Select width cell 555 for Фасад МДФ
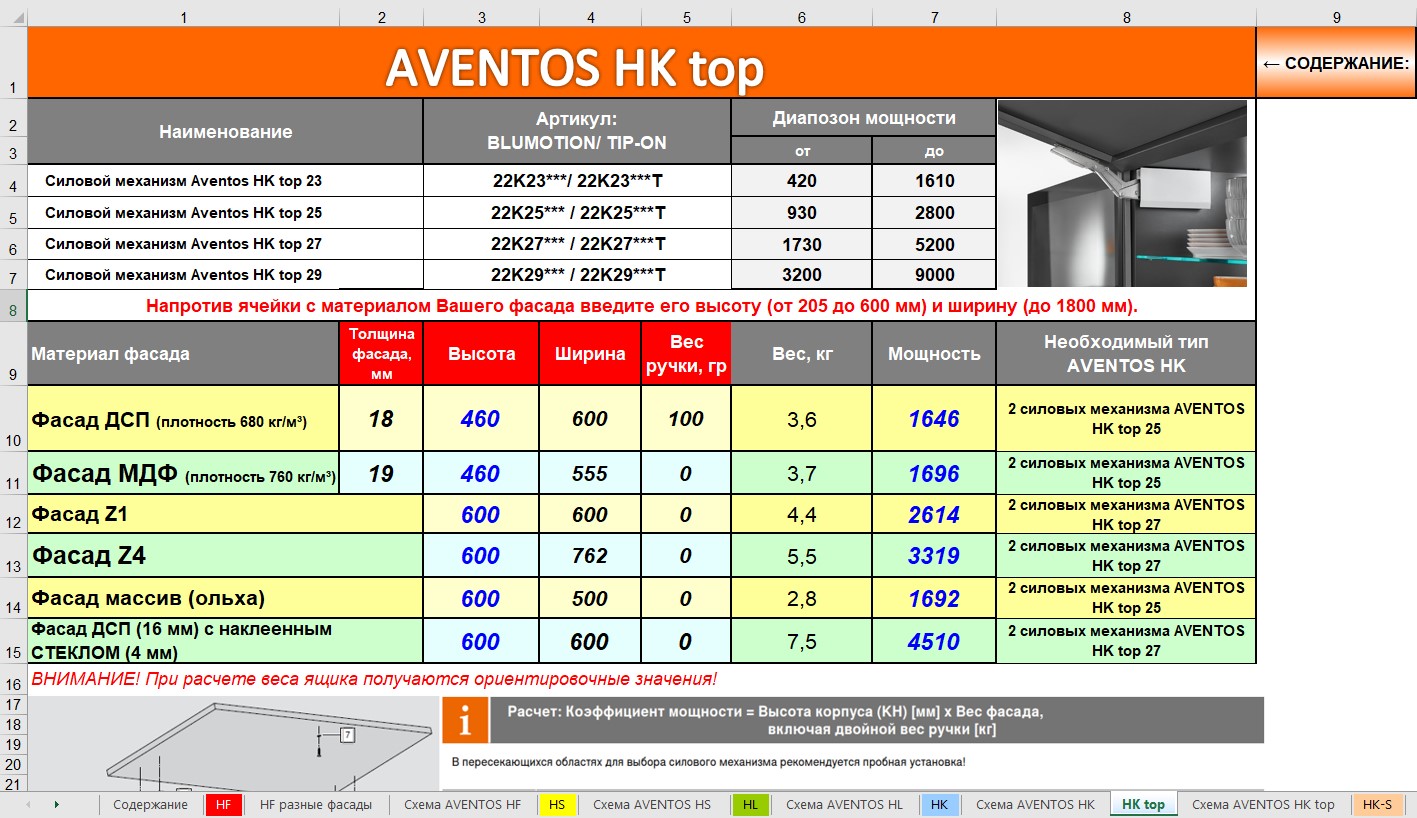This screenshot has height=818, width=1417. point(590,473)
